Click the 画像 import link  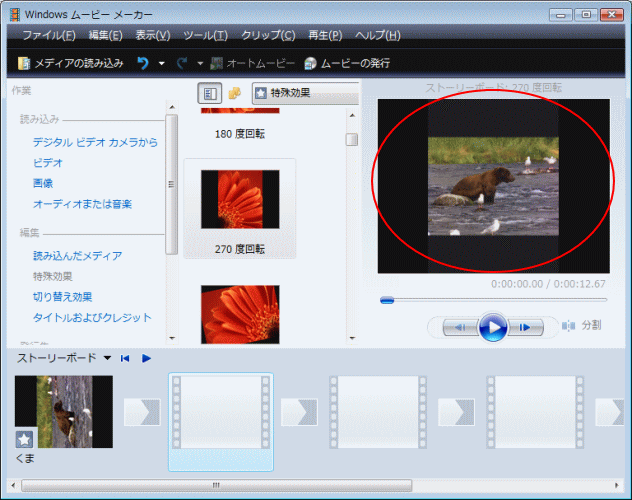click(x=43, y=183)
